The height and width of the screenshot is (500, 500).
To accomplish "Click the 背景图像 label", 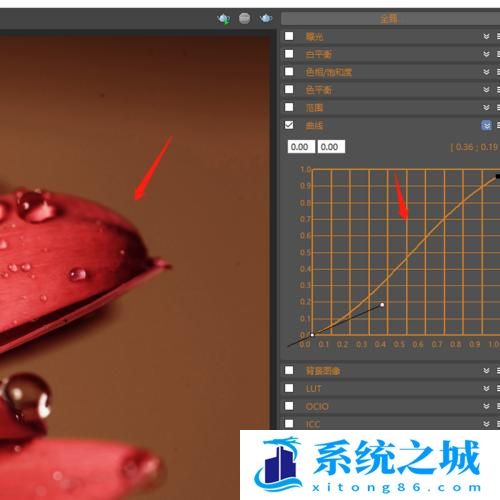I will pyautogui.click(x=323, y=371).
